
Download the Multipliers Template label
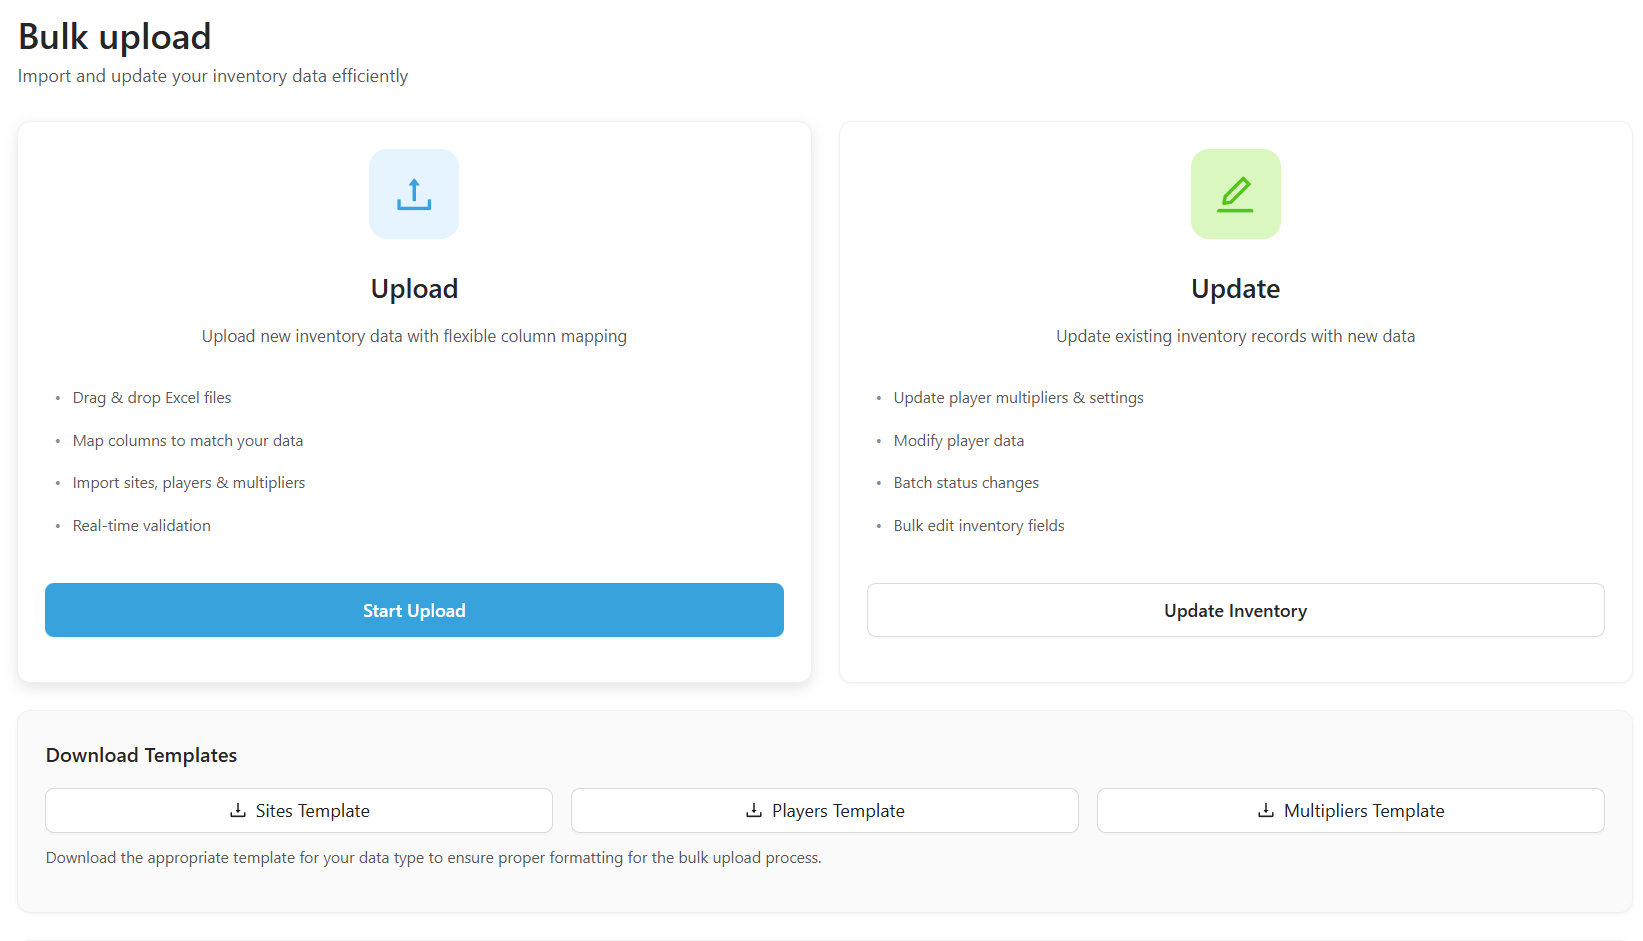(x=1364, y=811)
